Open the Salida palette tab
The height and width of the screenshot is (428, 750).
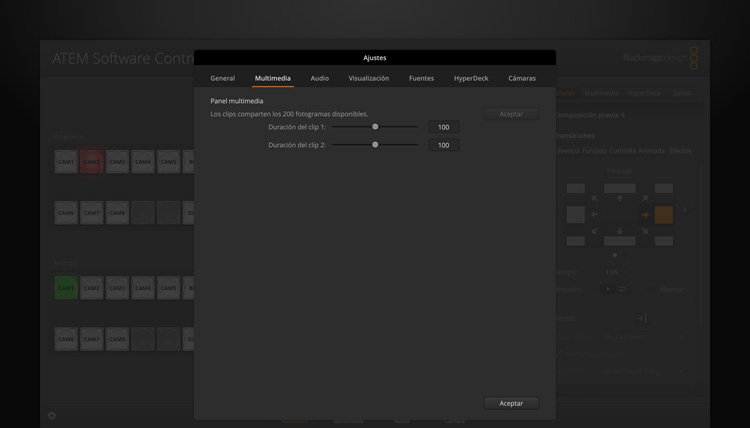click(682, 93)
